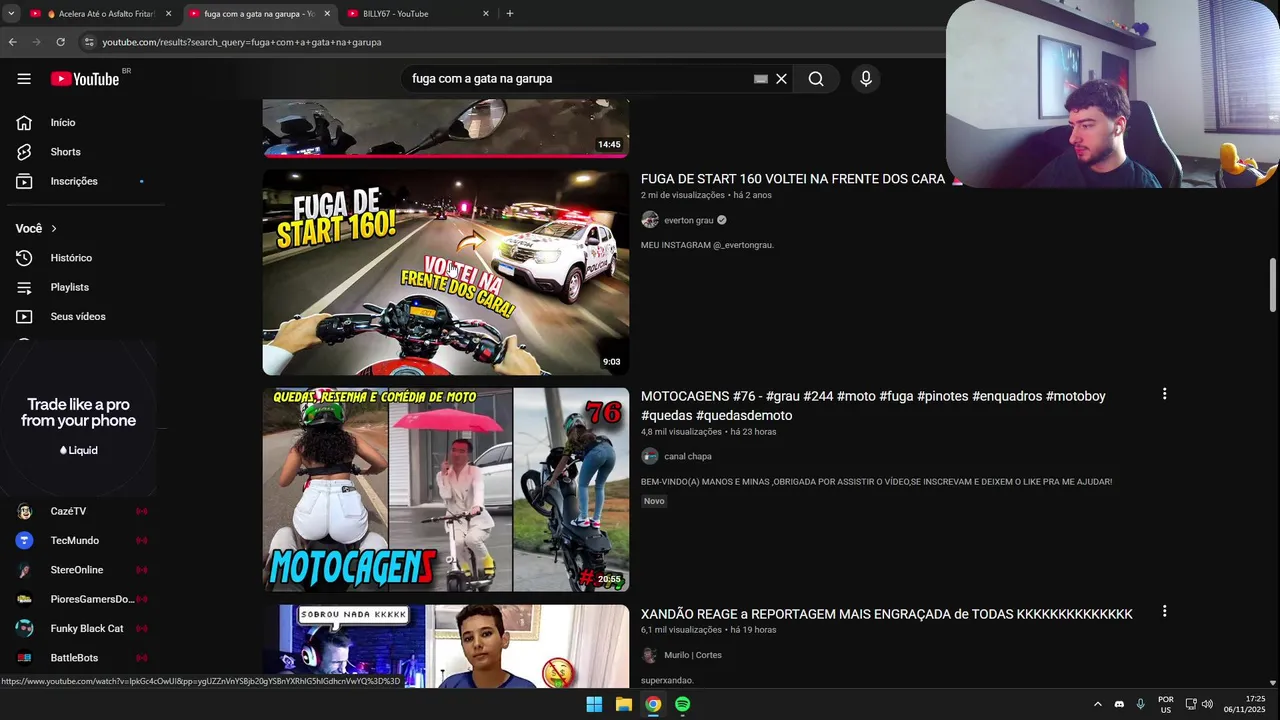Viewport: 1280px width, 720px height.
Task: Click the Novo badge on MOTOCAGENS
Action: (x=654, y=501)
